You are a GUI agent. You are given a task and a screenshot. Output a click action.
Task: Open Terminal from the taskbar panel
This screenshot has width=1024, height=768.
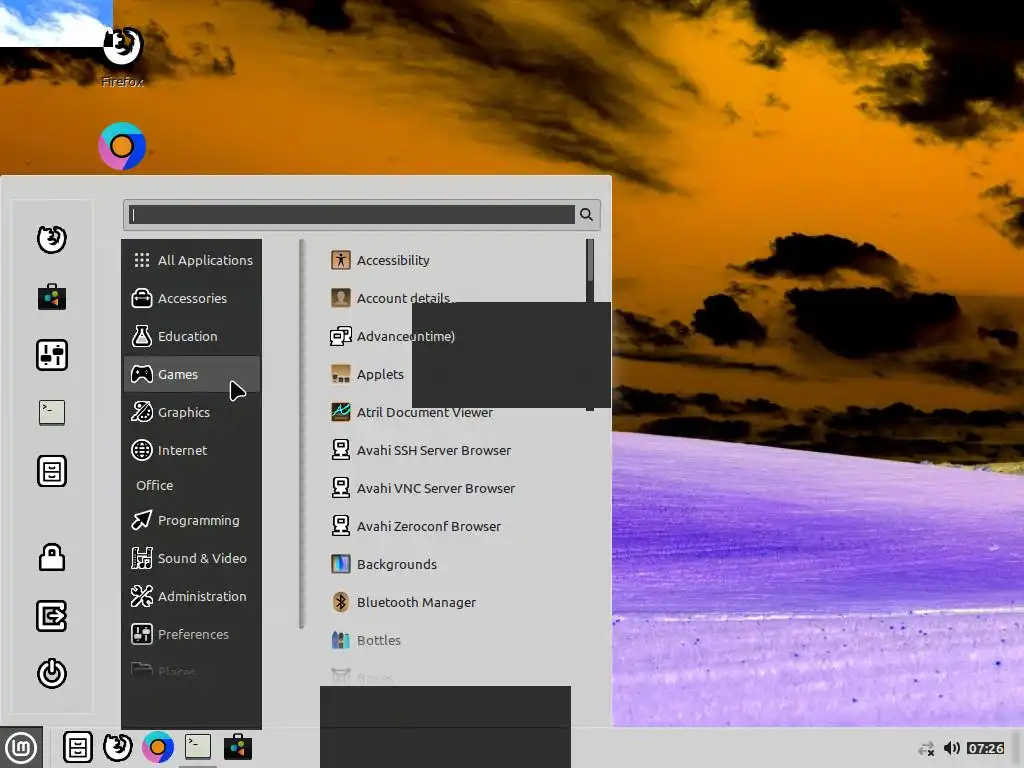click(x=198, y=746)
